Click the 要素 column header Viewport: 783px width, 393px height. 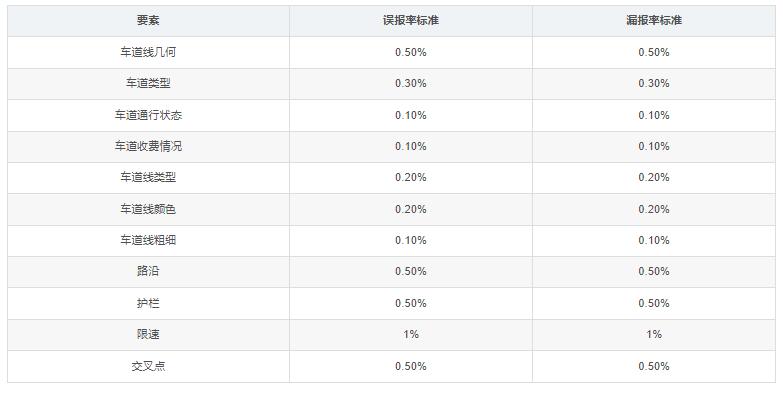click(148, 20)
